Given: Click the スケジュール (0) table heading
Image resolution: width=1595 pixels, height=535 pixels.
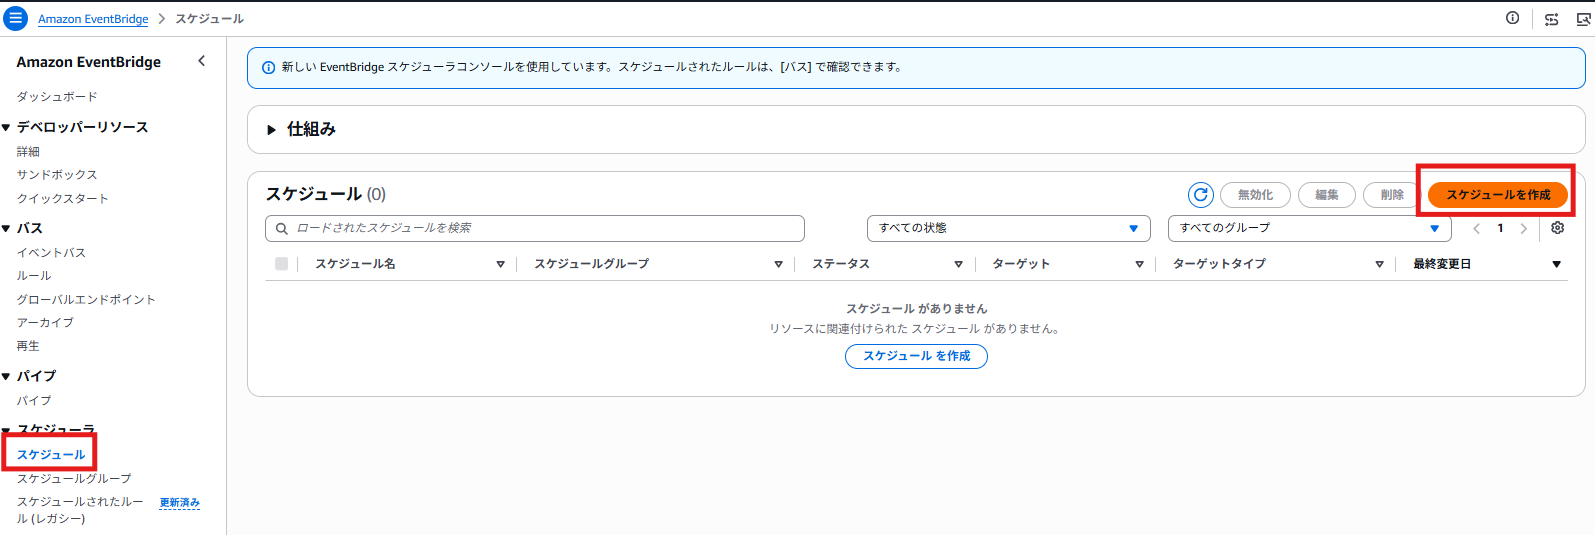Looking at the screenshot, I should 325,194.
